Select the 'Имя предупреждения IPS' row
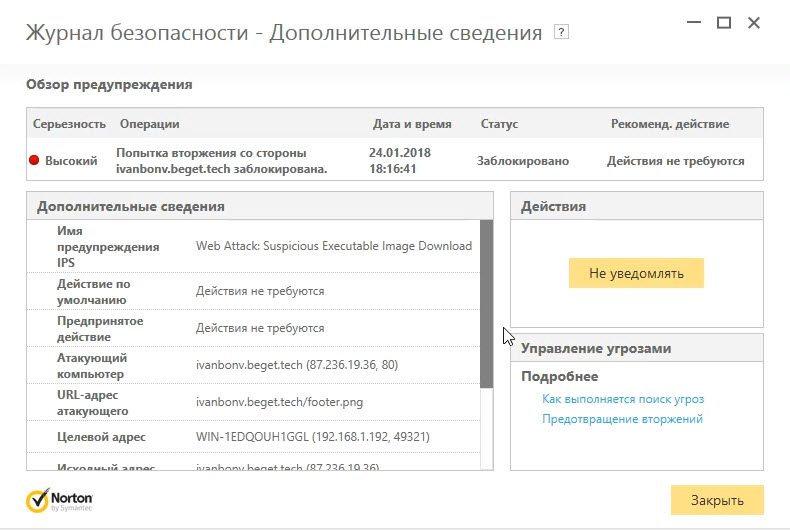 [254, 246]
